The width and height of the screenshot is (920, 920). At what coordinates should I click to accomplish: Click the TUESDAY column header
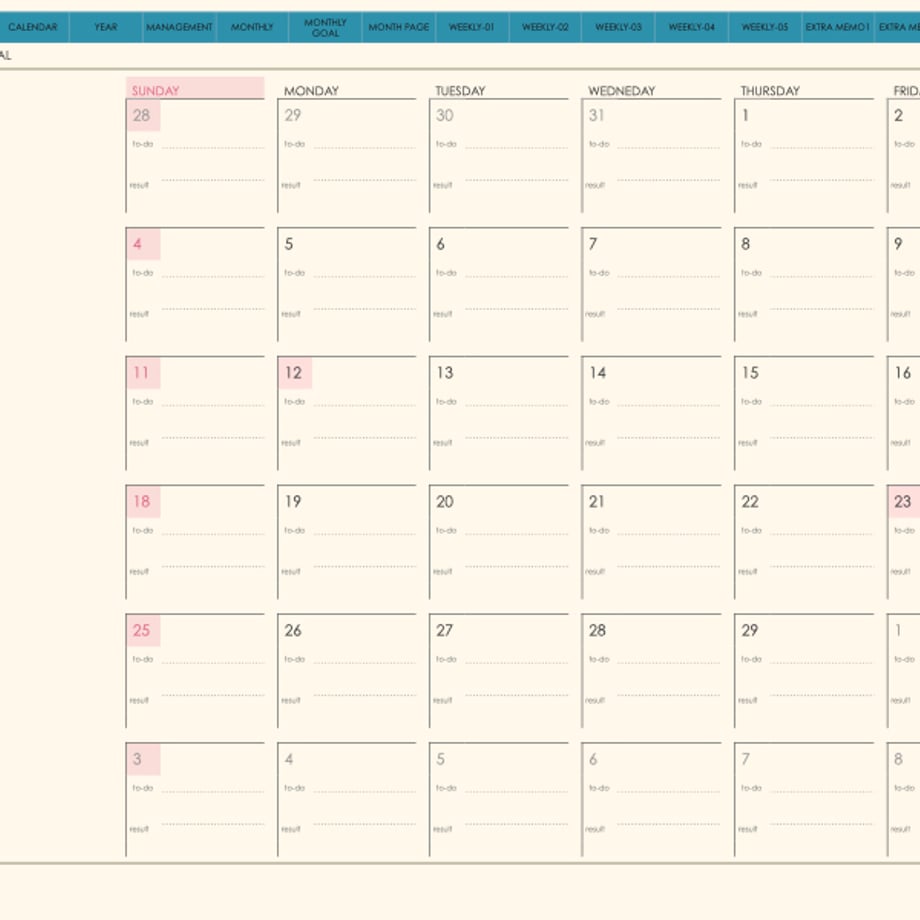(461, 91)
